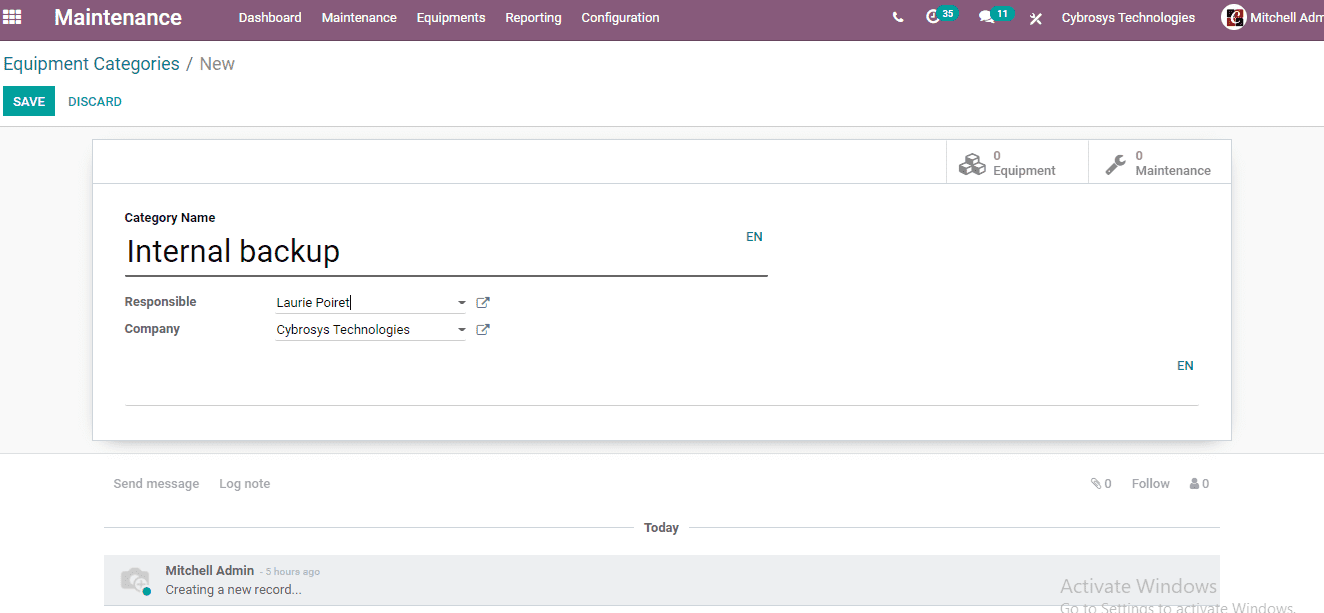Click the SAVE button
Image resolution: width=1324 pixels, height=613 pixels.
pos(29,101)
